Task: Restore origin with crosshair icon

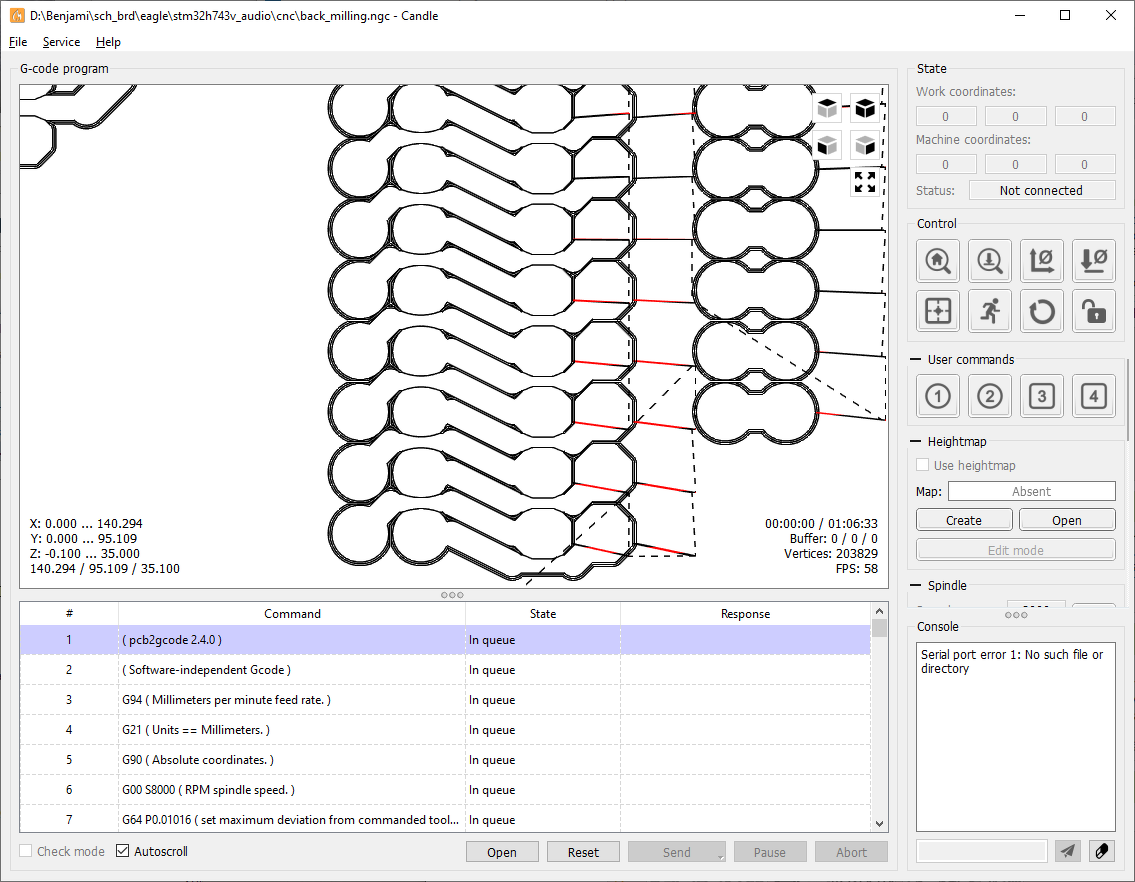Action: [938, 311]
